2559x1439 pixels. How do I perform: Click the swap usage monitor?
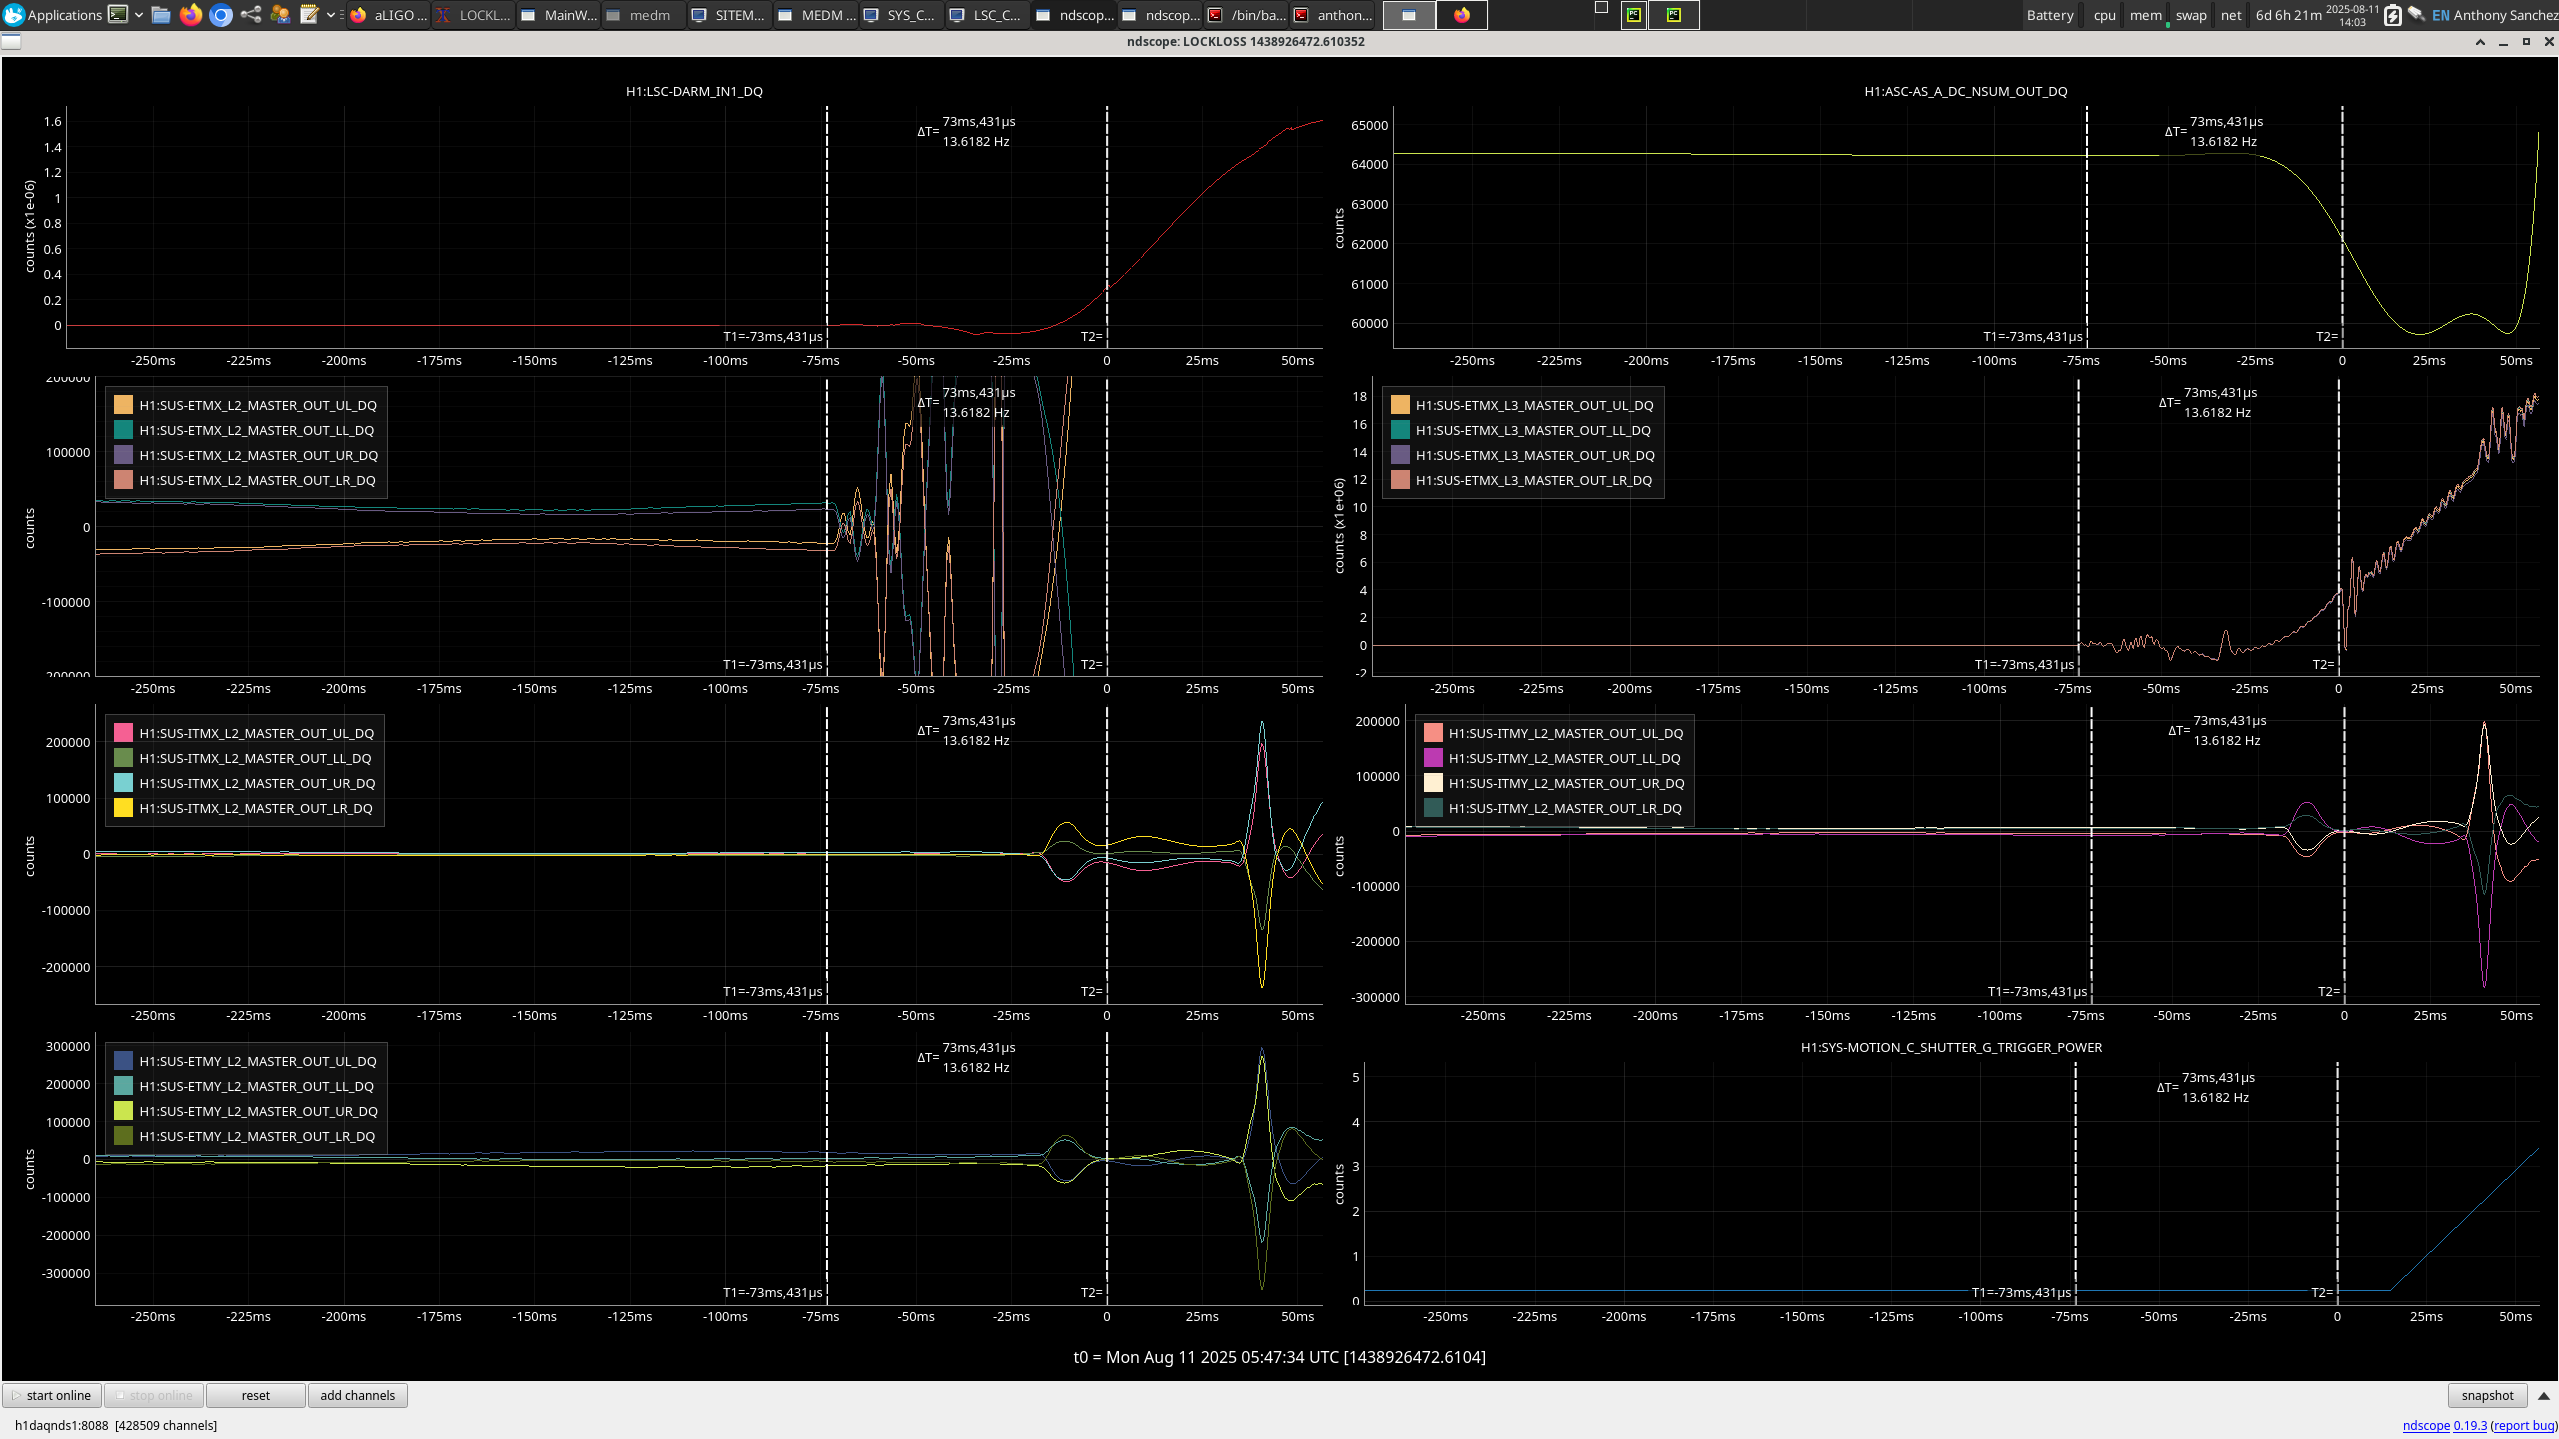pyautogui.click(x=2191, y=15)
